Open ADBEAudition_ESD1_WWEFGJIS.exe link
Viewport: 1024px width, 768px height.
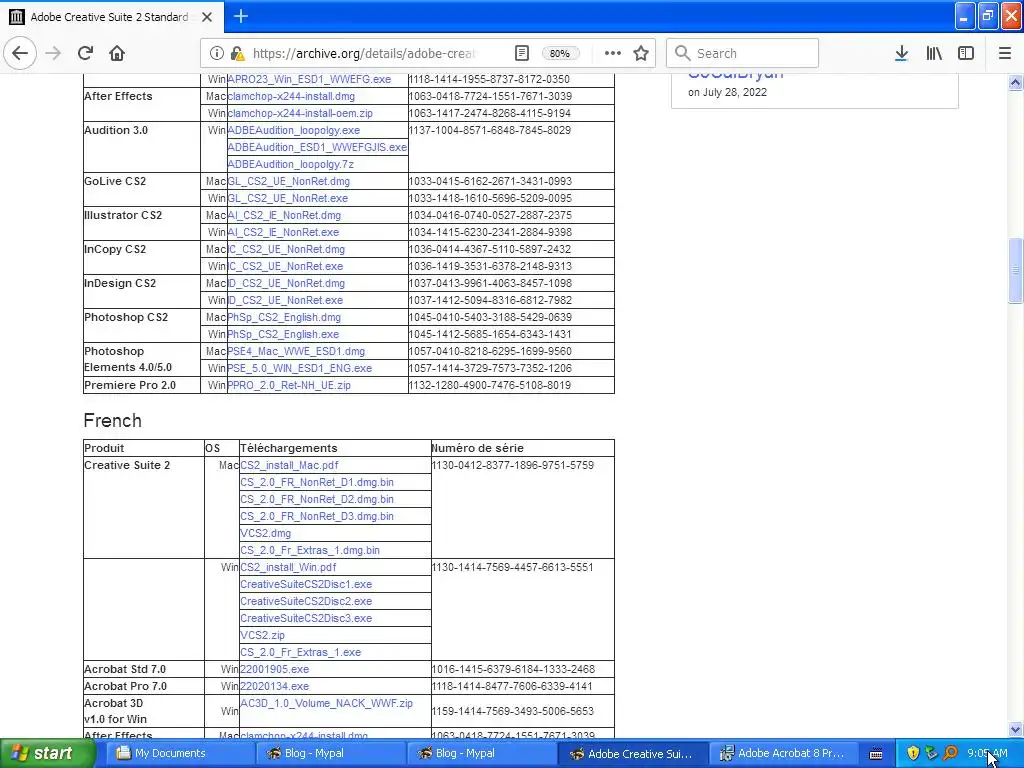317,147
